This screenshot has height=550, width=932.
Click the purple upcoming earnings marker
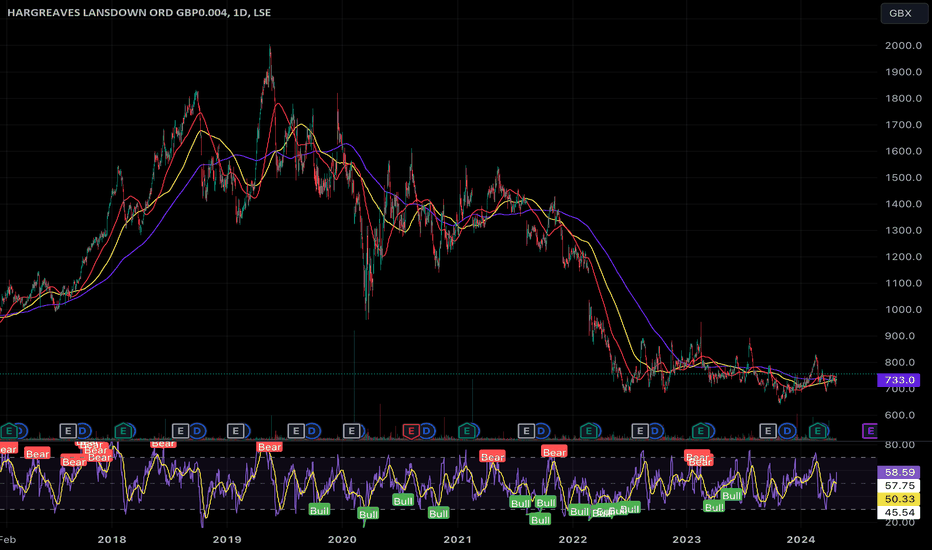tap(870, 430)
